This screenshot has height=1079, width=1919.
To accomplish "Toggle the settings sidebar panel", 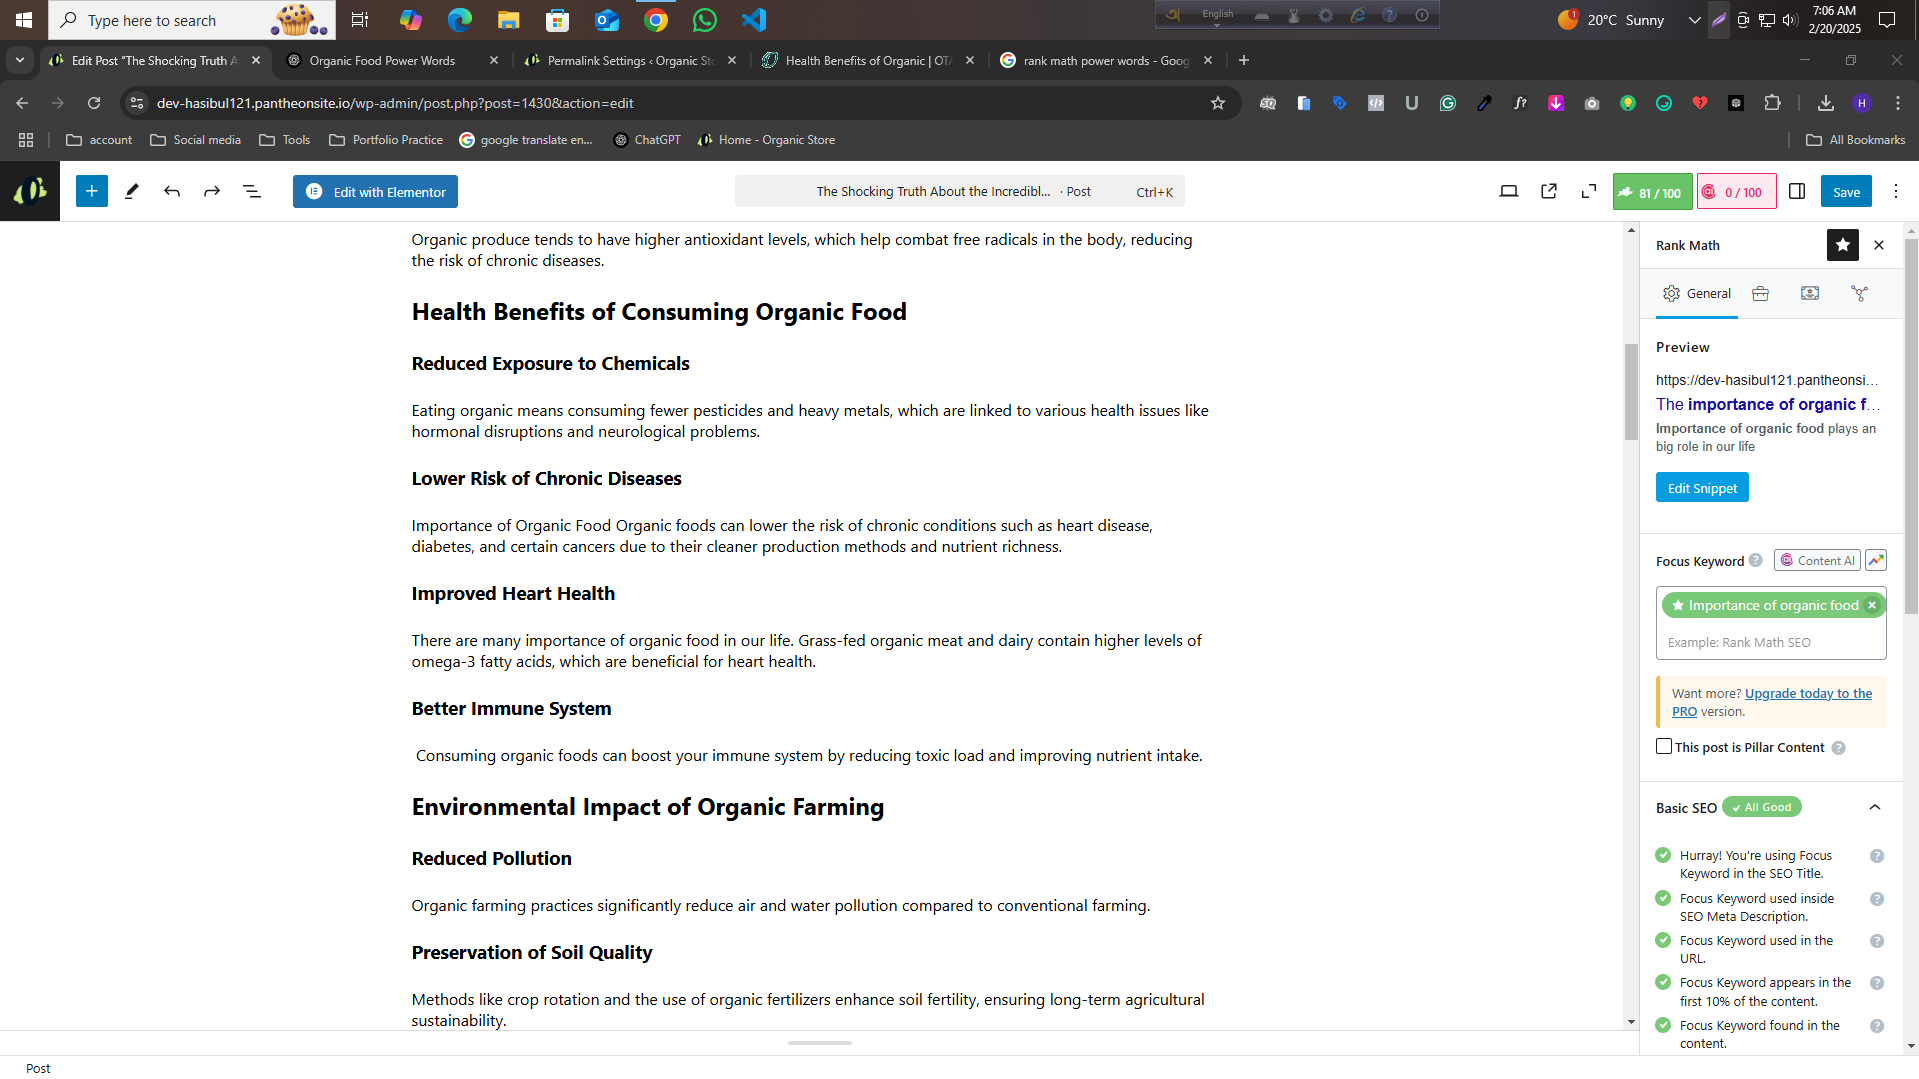I will [x=1797, y=191].
